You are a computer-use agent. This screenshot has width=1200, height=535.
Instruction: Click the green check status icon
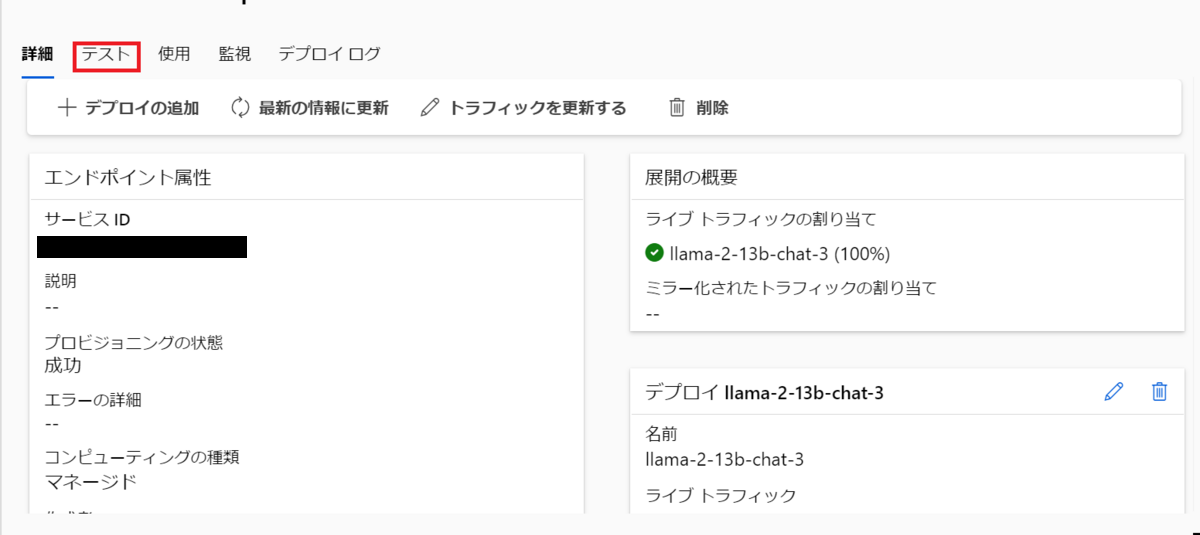(655, 253)
